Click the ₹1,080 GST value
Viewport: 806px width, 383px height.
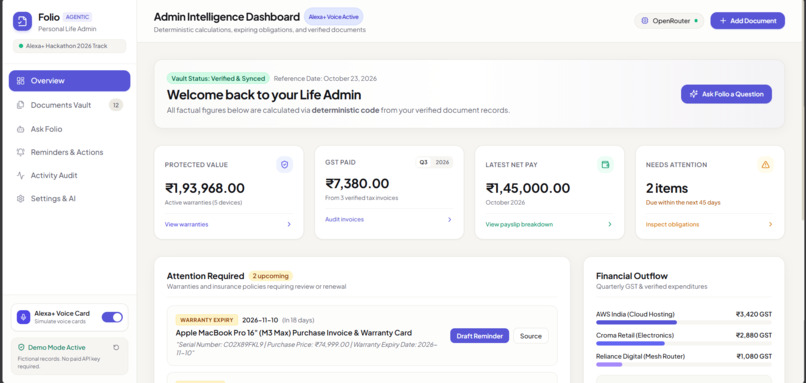coord(754,356)
